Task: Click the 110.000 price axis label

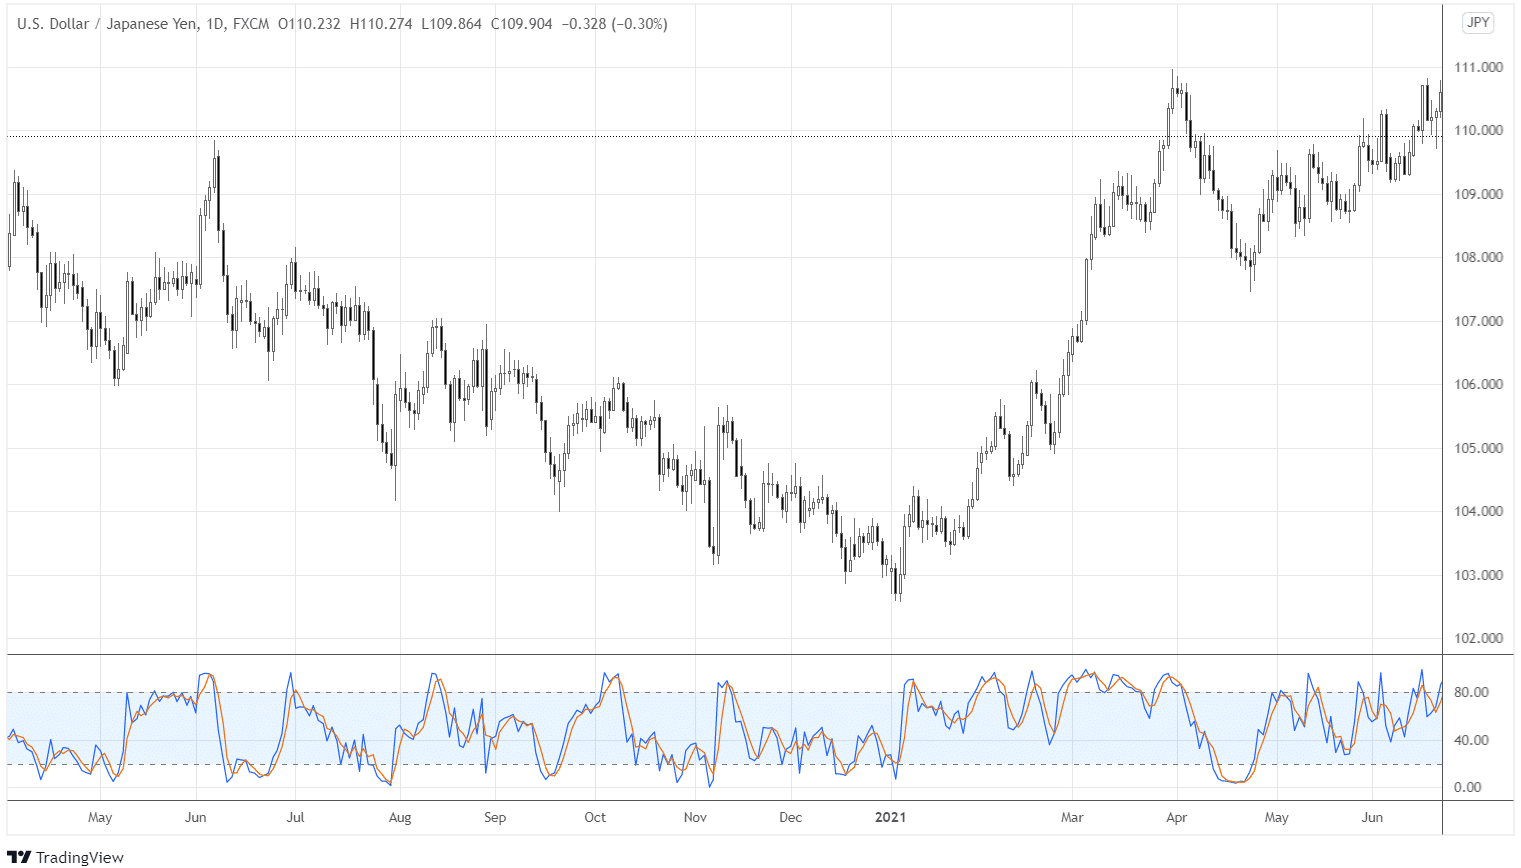Action: click(x=1478, y=130)
